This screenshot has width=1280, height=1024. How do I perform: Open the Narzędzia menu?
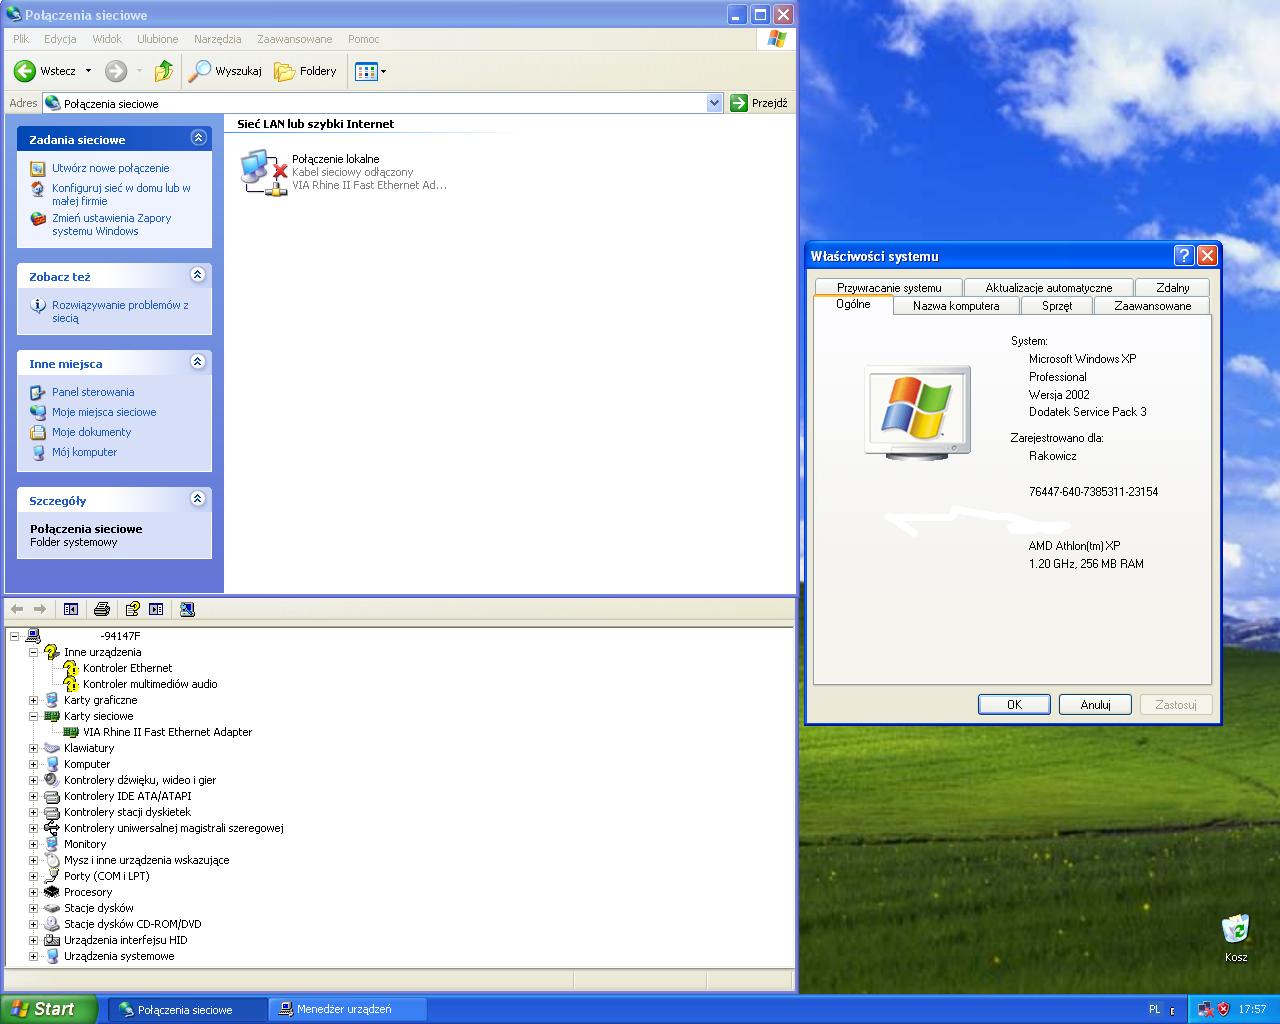[x=217, y=39]
